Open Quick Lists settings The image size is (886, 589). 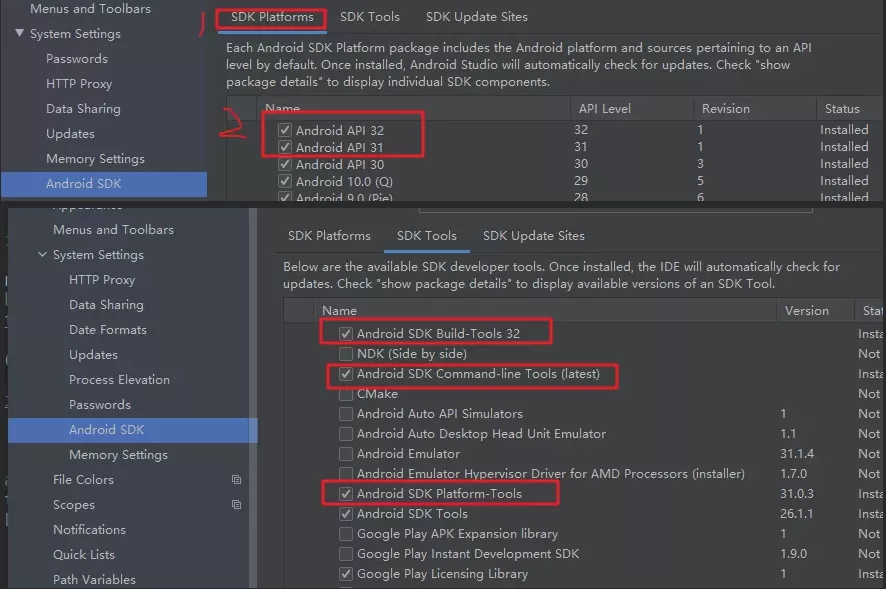(x=84, y=555)
